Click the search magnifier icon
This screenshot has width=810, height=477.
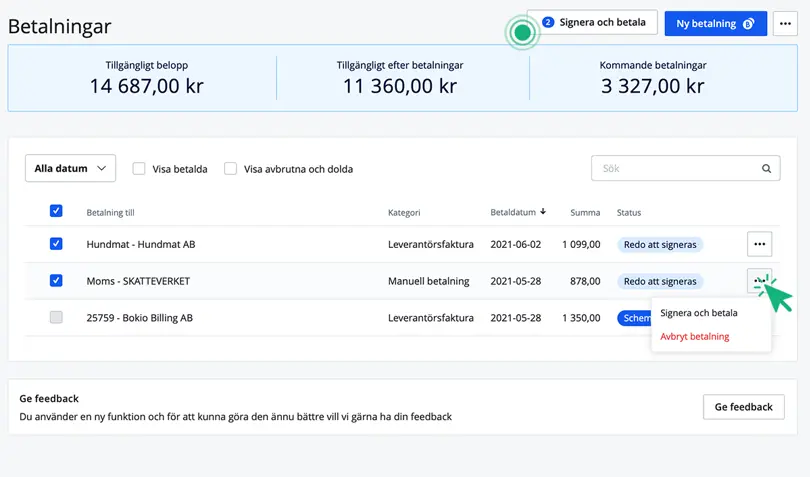click(766, 168)
